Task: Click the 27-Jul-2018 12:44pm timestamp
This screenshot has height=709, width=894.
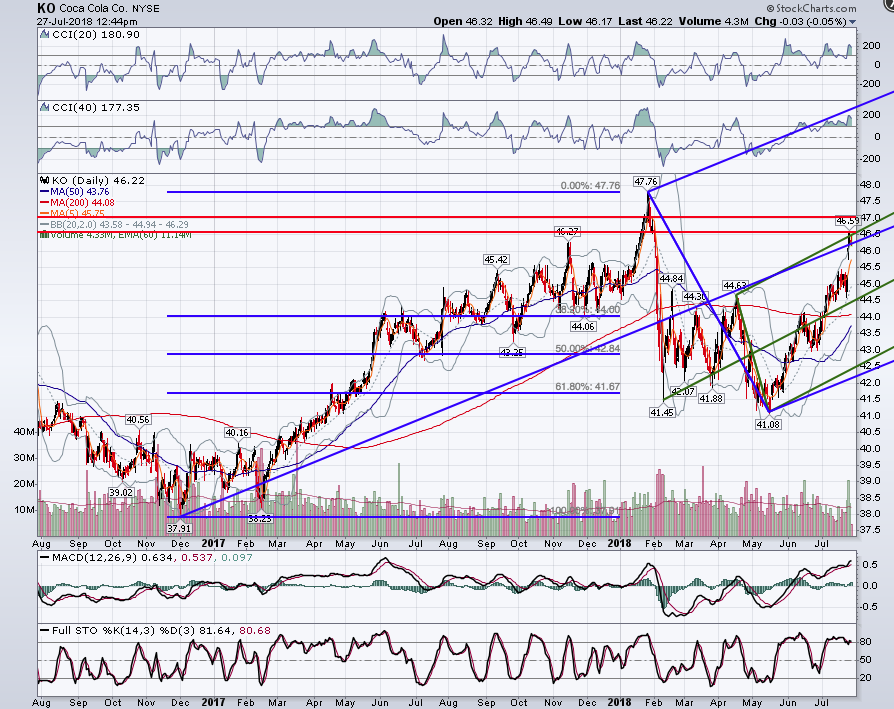Action: 87,22
